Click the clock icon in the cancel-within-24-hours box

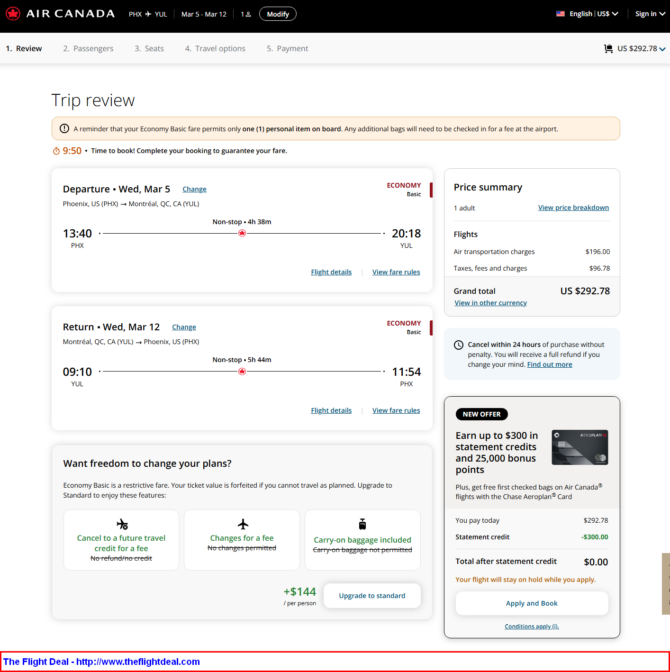(x=459, y=345)
